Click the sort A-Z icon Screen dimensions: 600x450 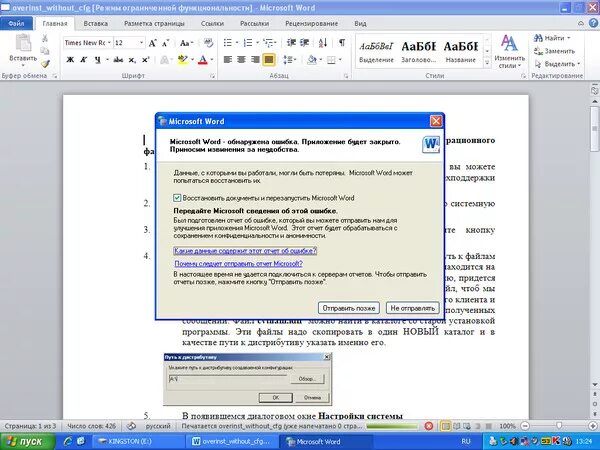(x=323, y=42)
